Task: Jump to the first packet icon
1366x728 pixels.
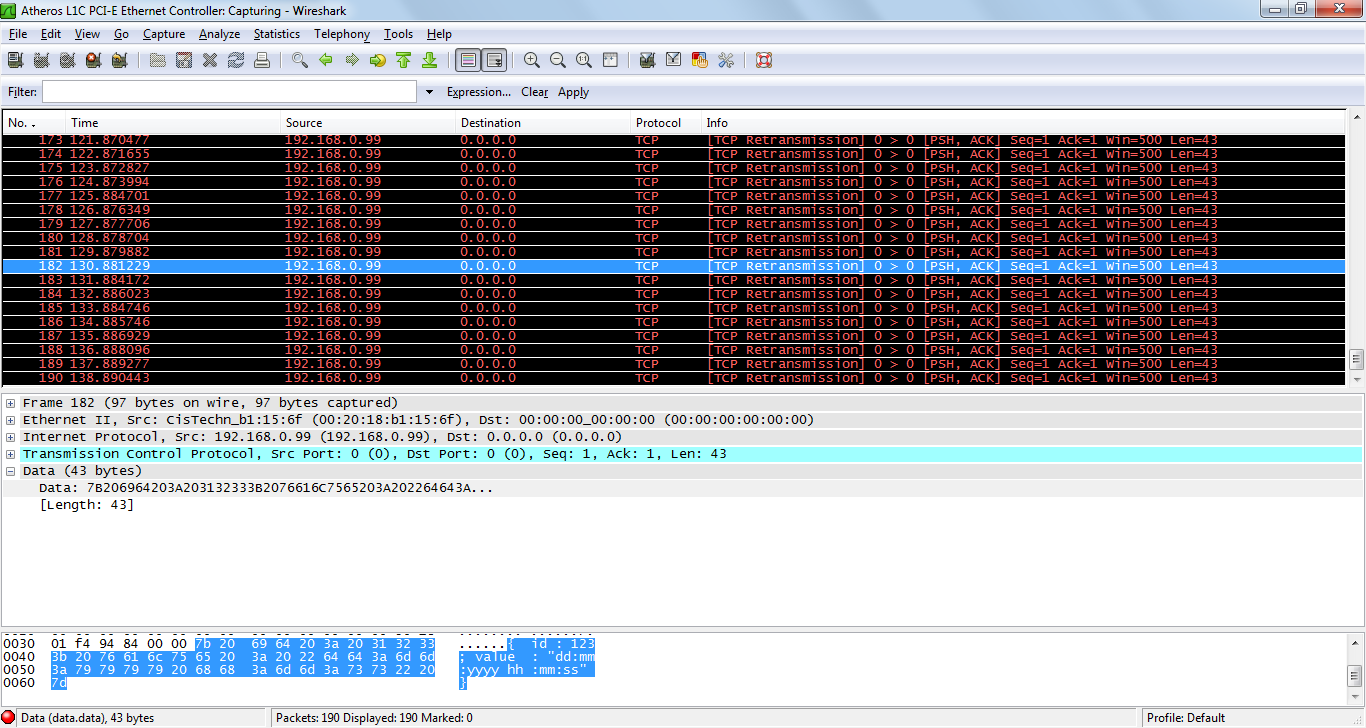Action: pos(404,60)
